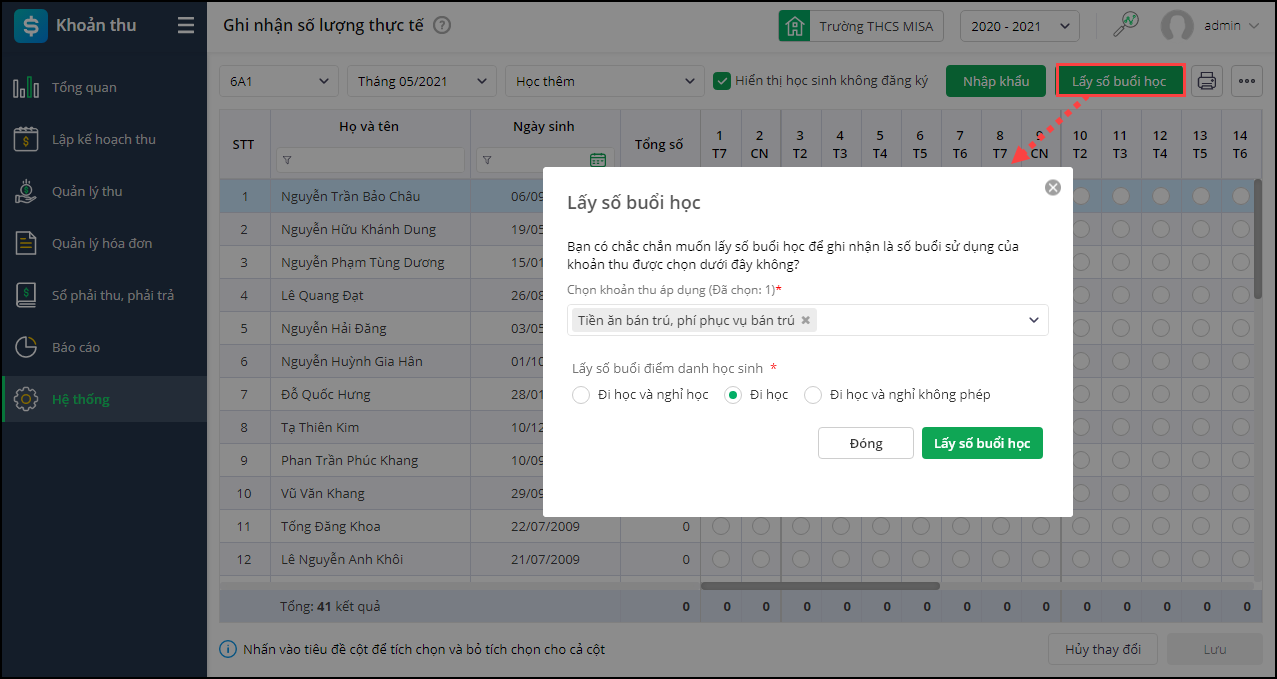Image resolution: width=1277 pixels, height=679 pixels.
Task: Click the hamburger menu icon in sidebar header
Action: (186, 26)
